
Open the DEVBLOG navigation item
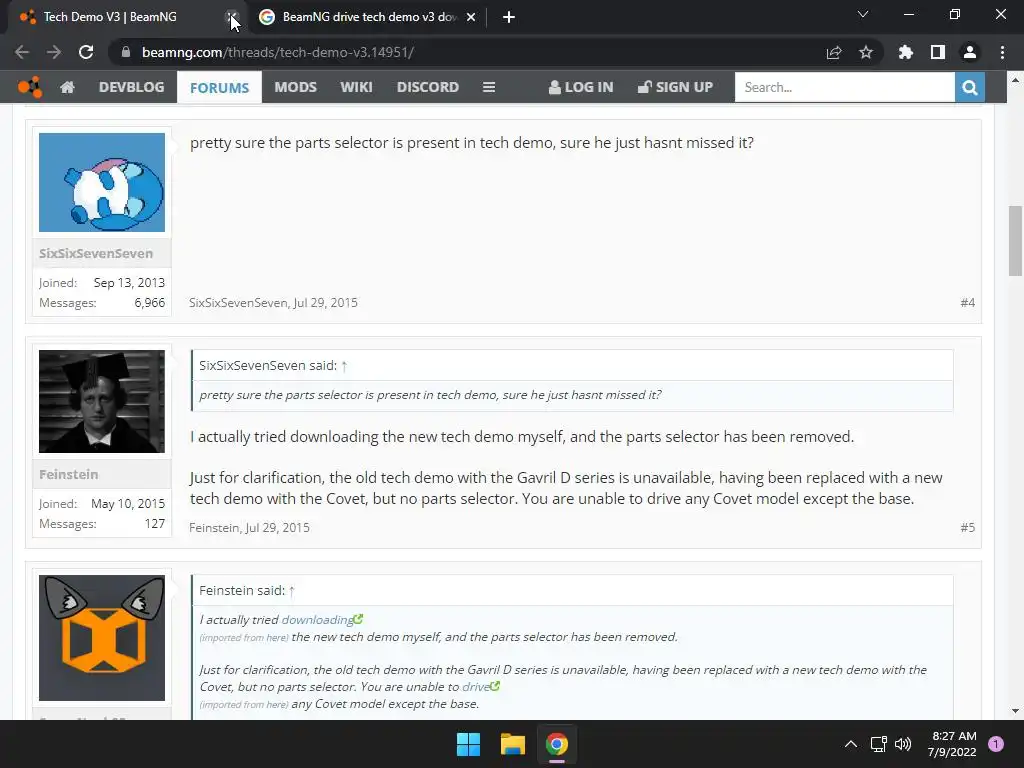click(x=131, y=87)
